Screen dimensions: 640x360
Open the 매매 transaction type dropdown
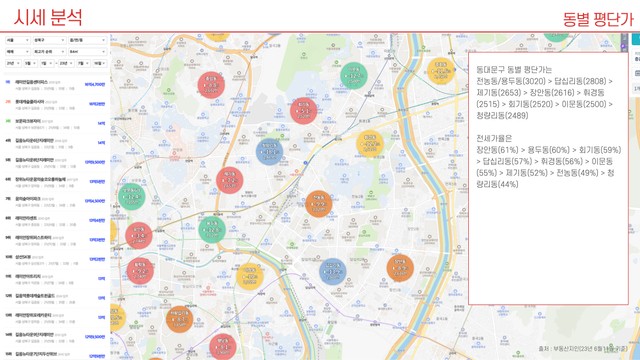tap(18, 52)
